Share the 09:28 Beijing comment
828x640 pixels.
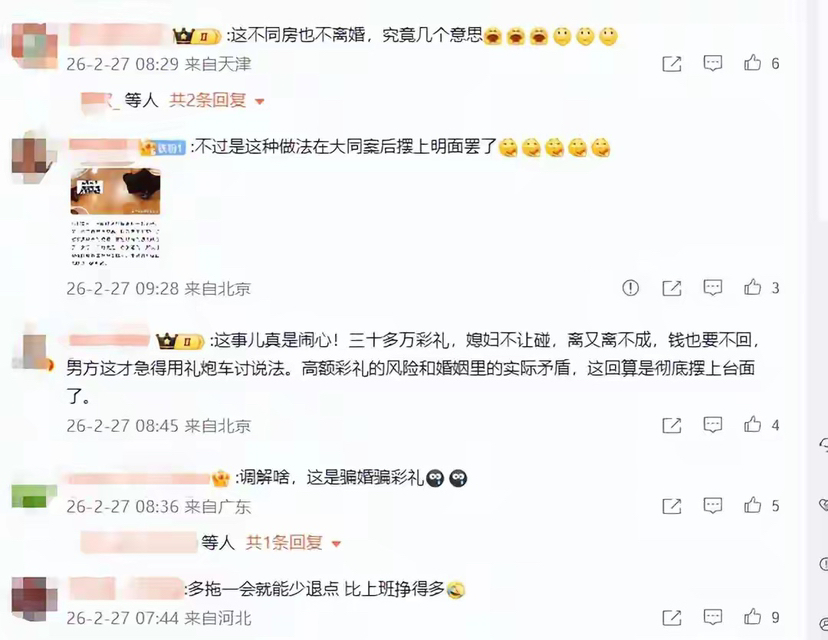(x=672, y=288)
